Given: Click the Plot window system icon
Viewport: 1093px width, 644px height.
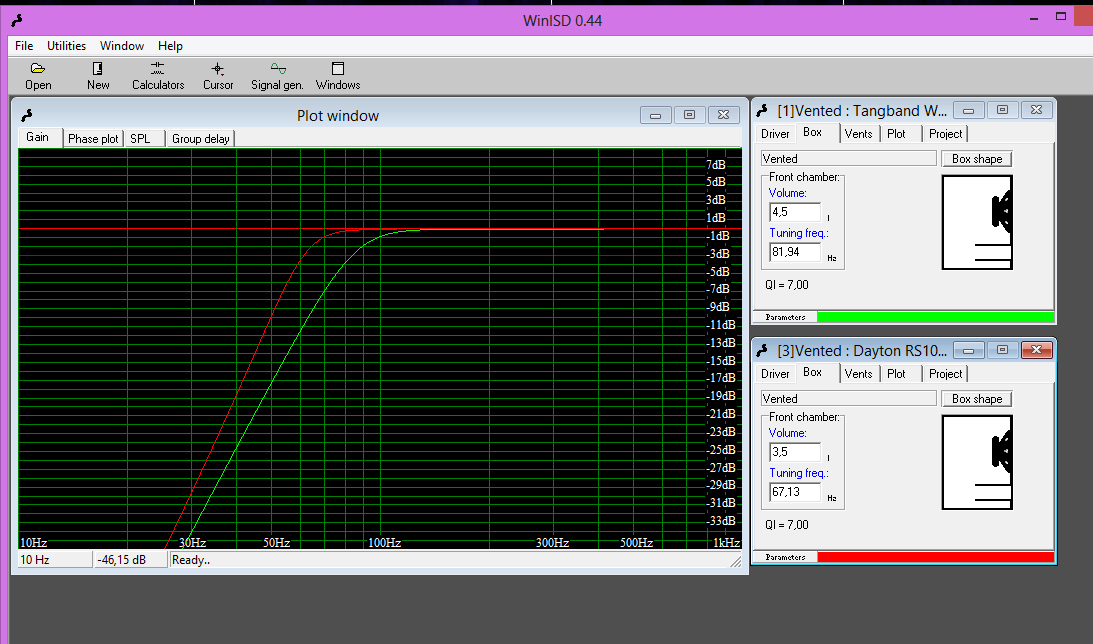Looking at the screenshot, I should (x=26, y=116).
